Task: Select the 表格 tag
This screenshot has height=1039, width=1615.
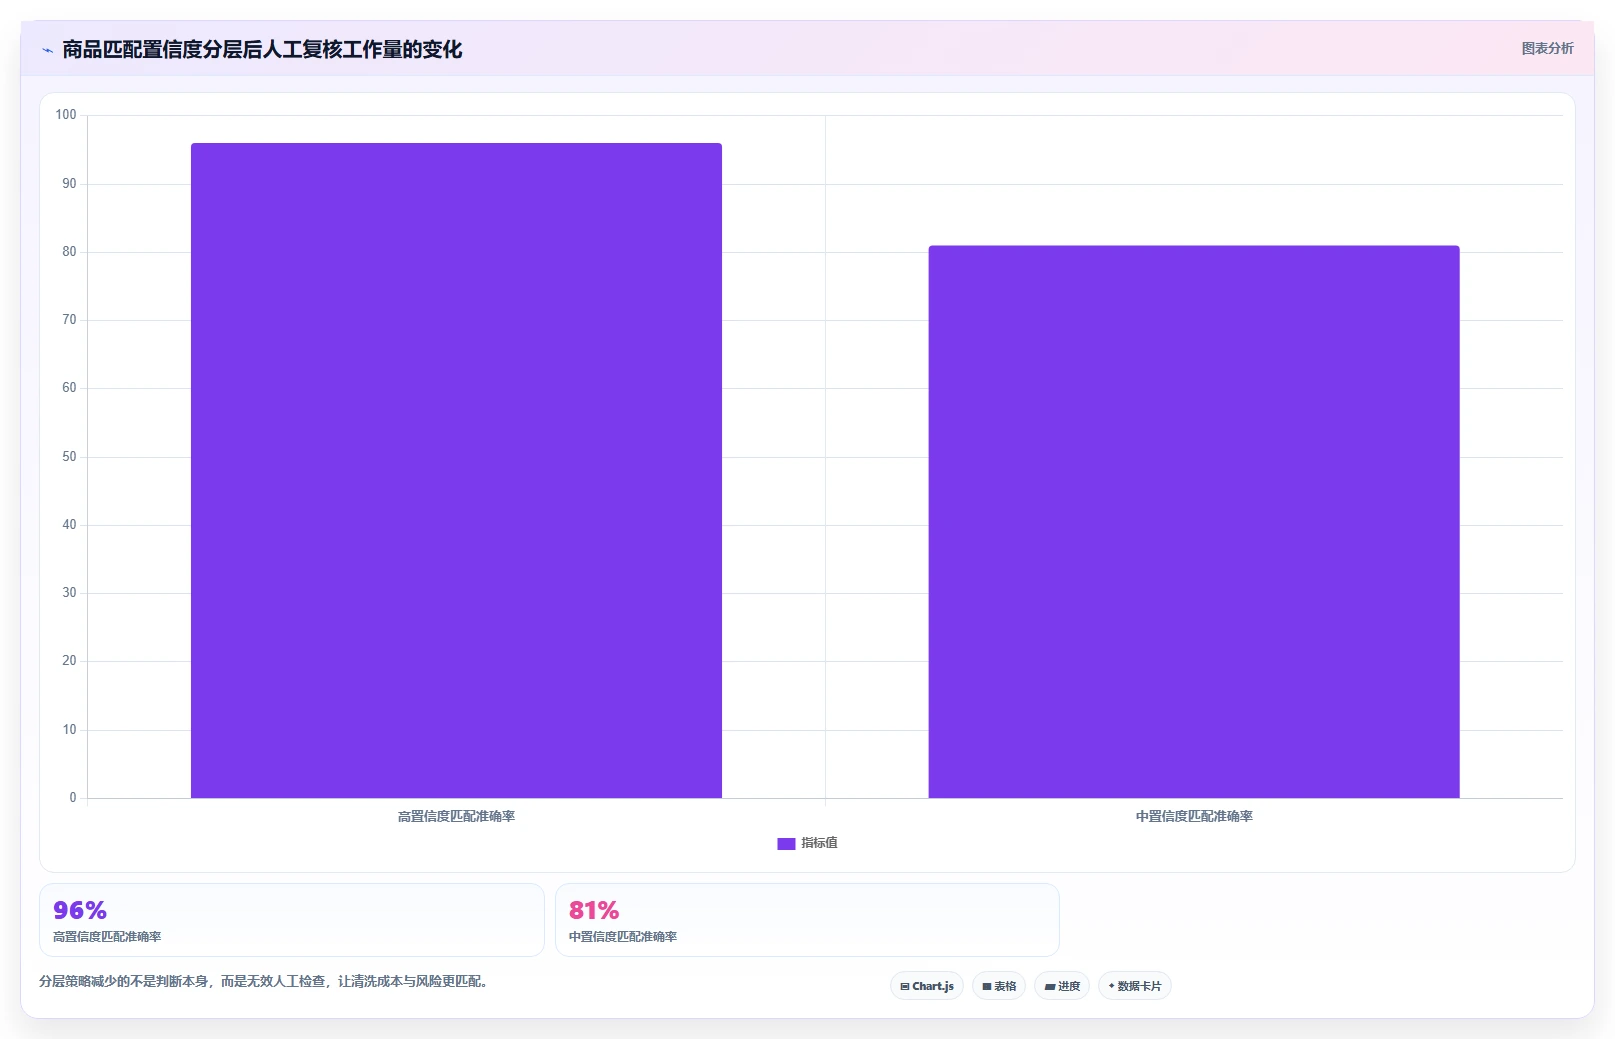Action: [999, 986]
